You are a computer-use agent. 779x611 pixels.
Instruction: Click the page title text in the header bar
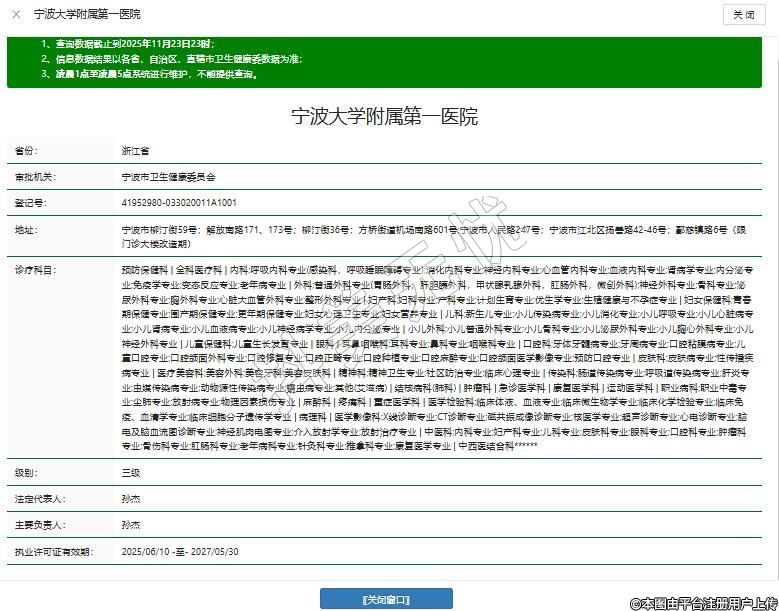[86, 15]
